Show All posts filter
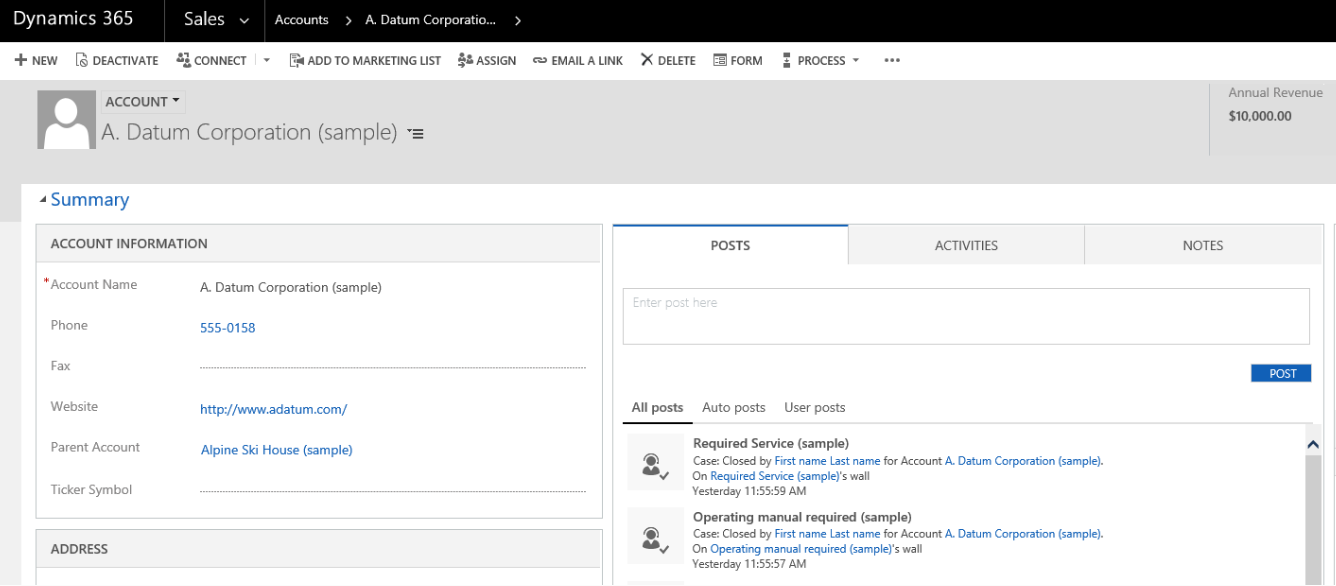The width and height of the screenshot is (1336, 586). pos(658,408)
